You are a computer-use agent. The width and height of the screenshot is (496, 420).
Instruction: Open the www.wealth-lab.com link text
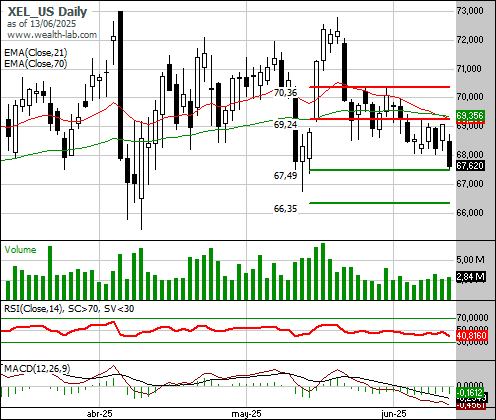[52, 35]
